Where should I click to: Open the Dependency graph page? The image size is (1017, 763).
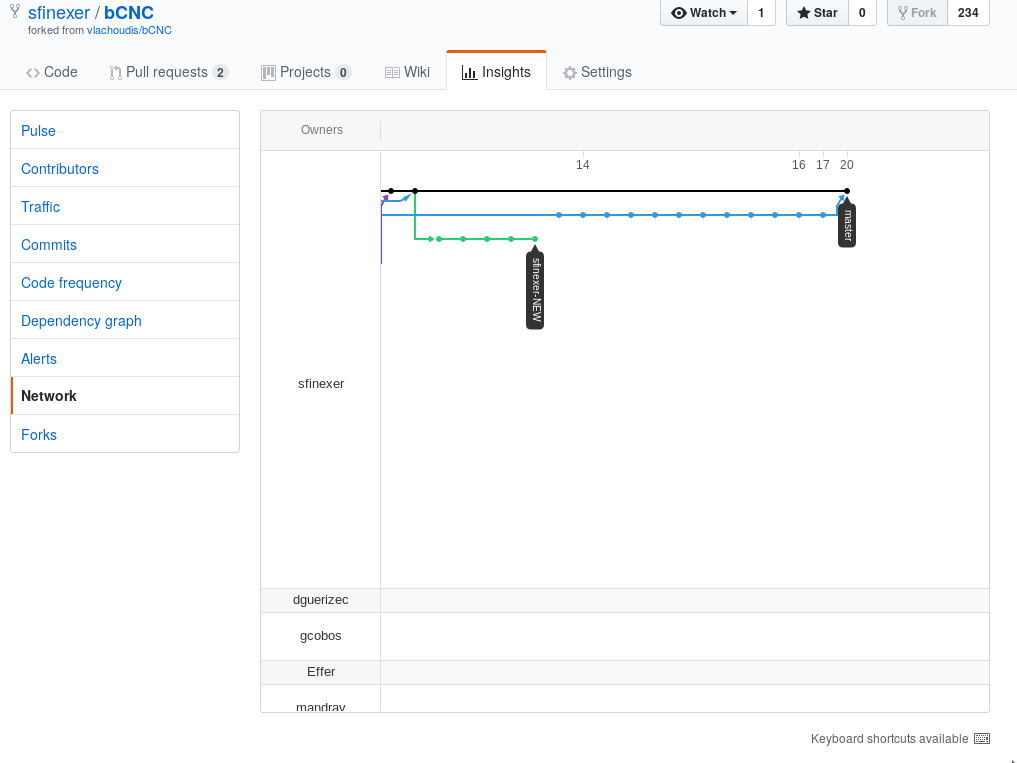[80, 320]
